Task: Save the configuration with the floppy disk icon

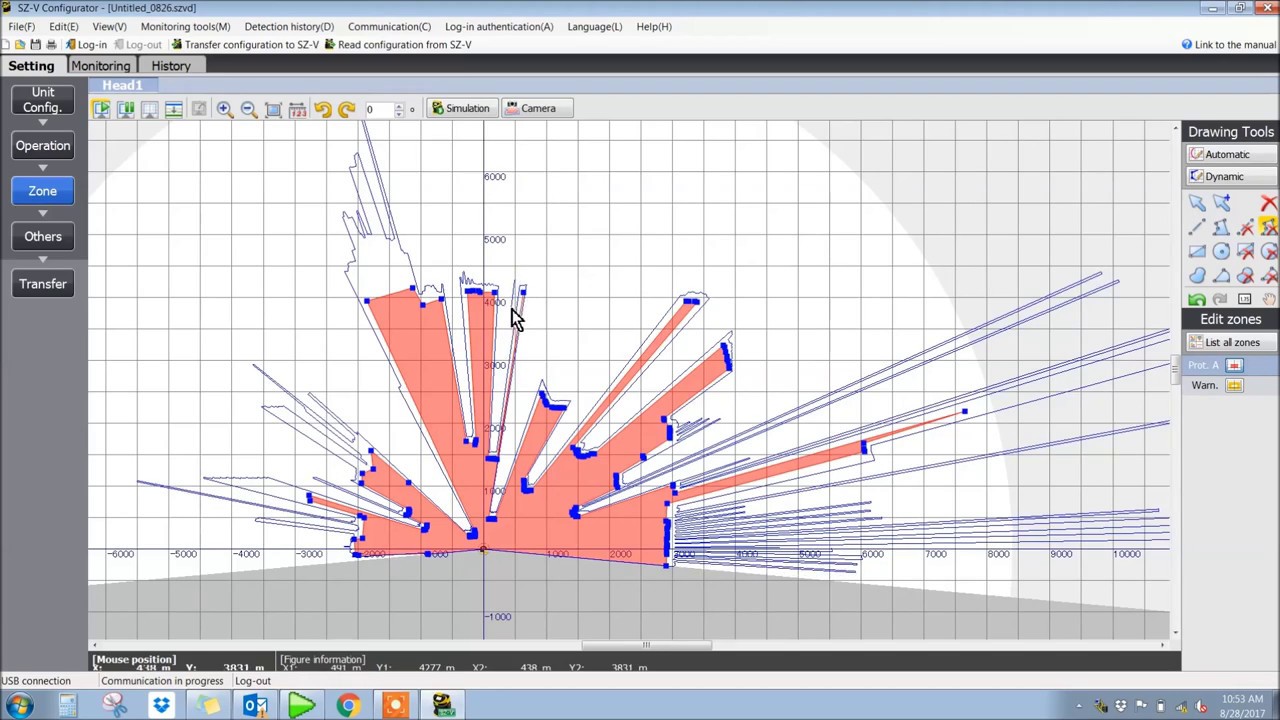Action: (x=36, y=45)
